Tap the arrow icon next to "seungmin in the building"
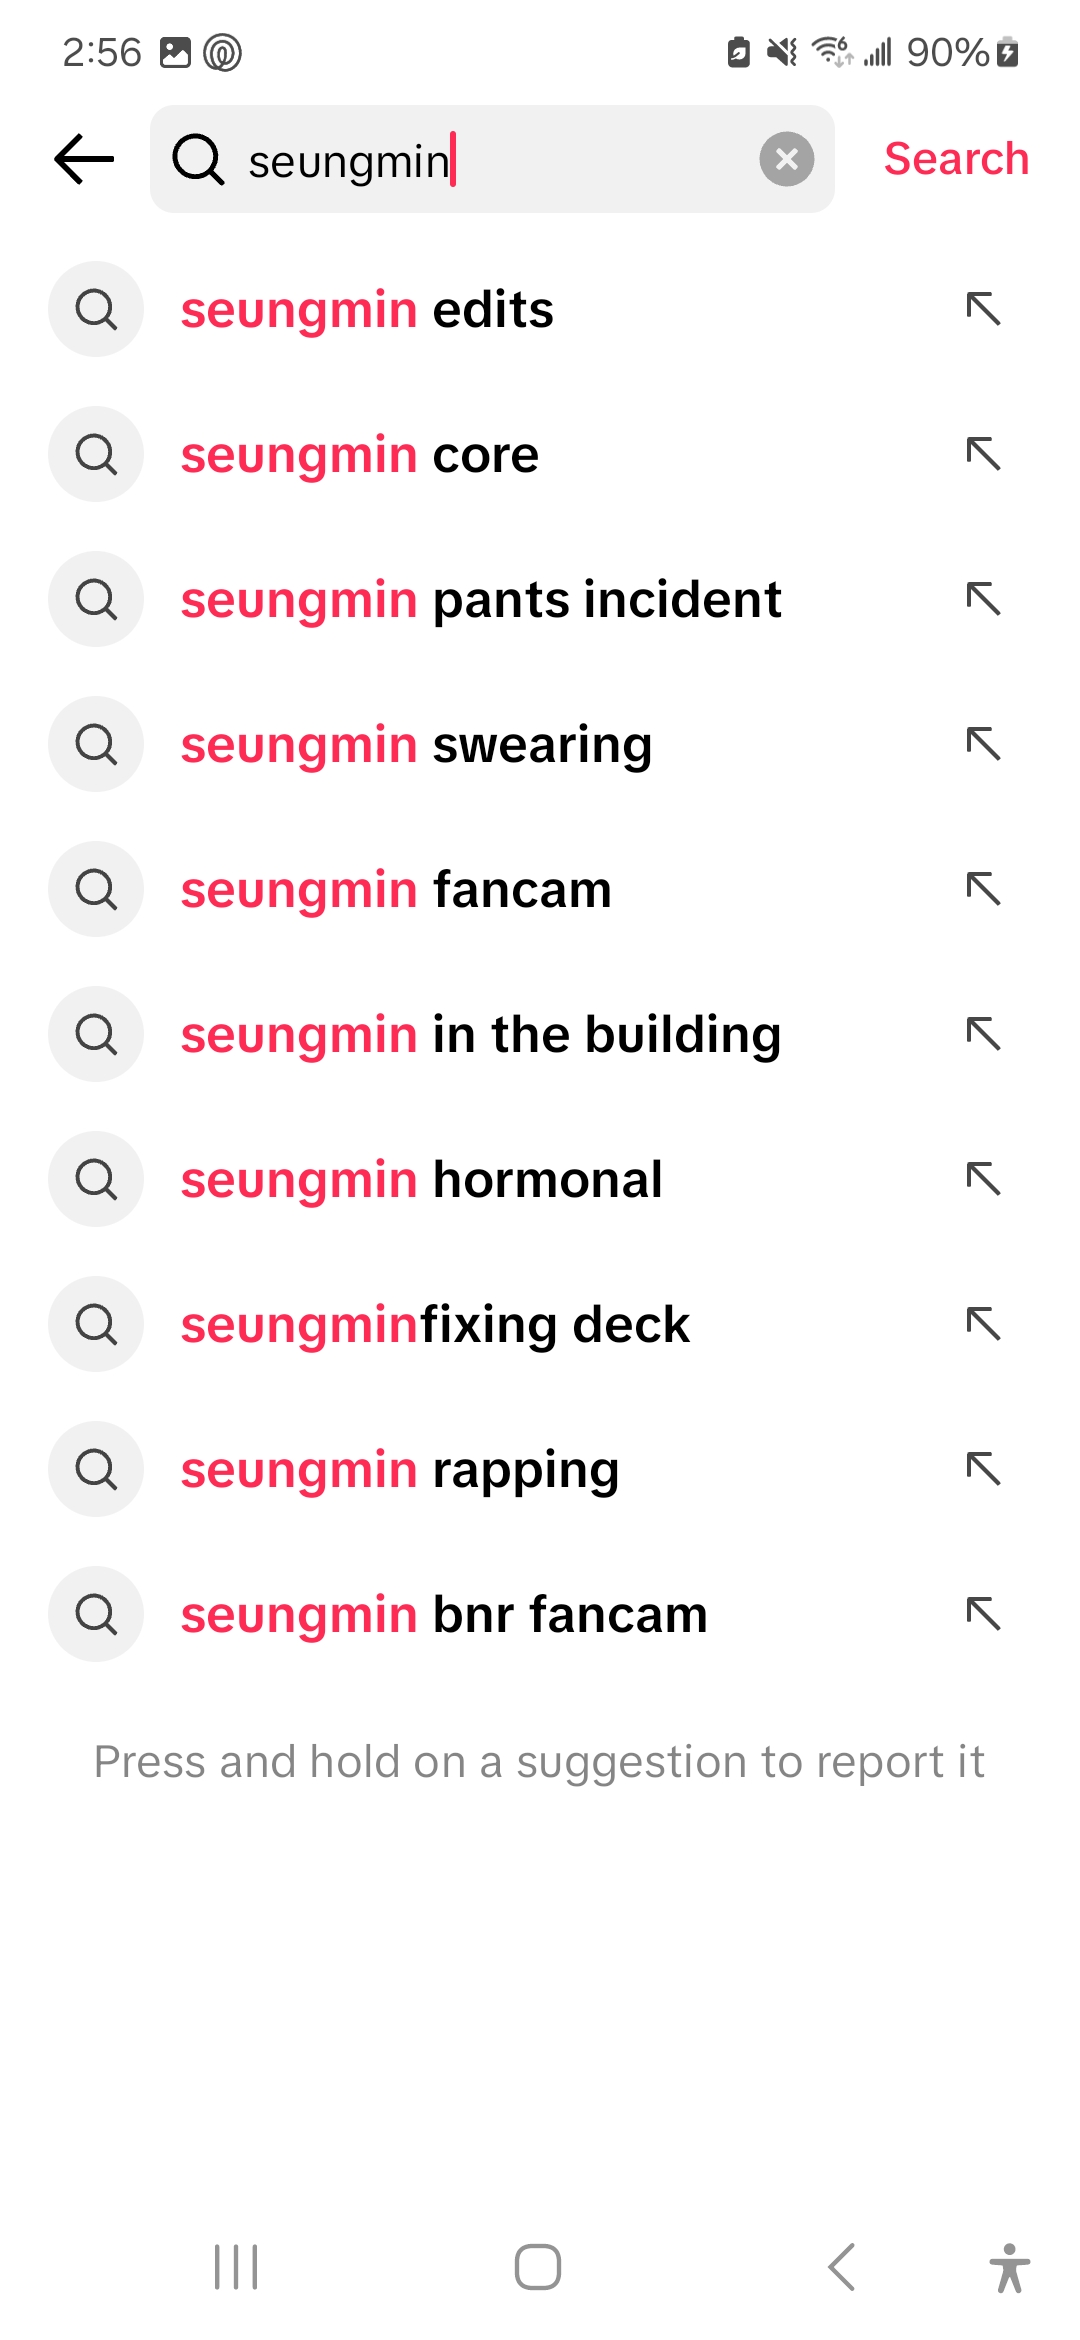This screenshot has height=2340, width=1080. click(984, 1034)
